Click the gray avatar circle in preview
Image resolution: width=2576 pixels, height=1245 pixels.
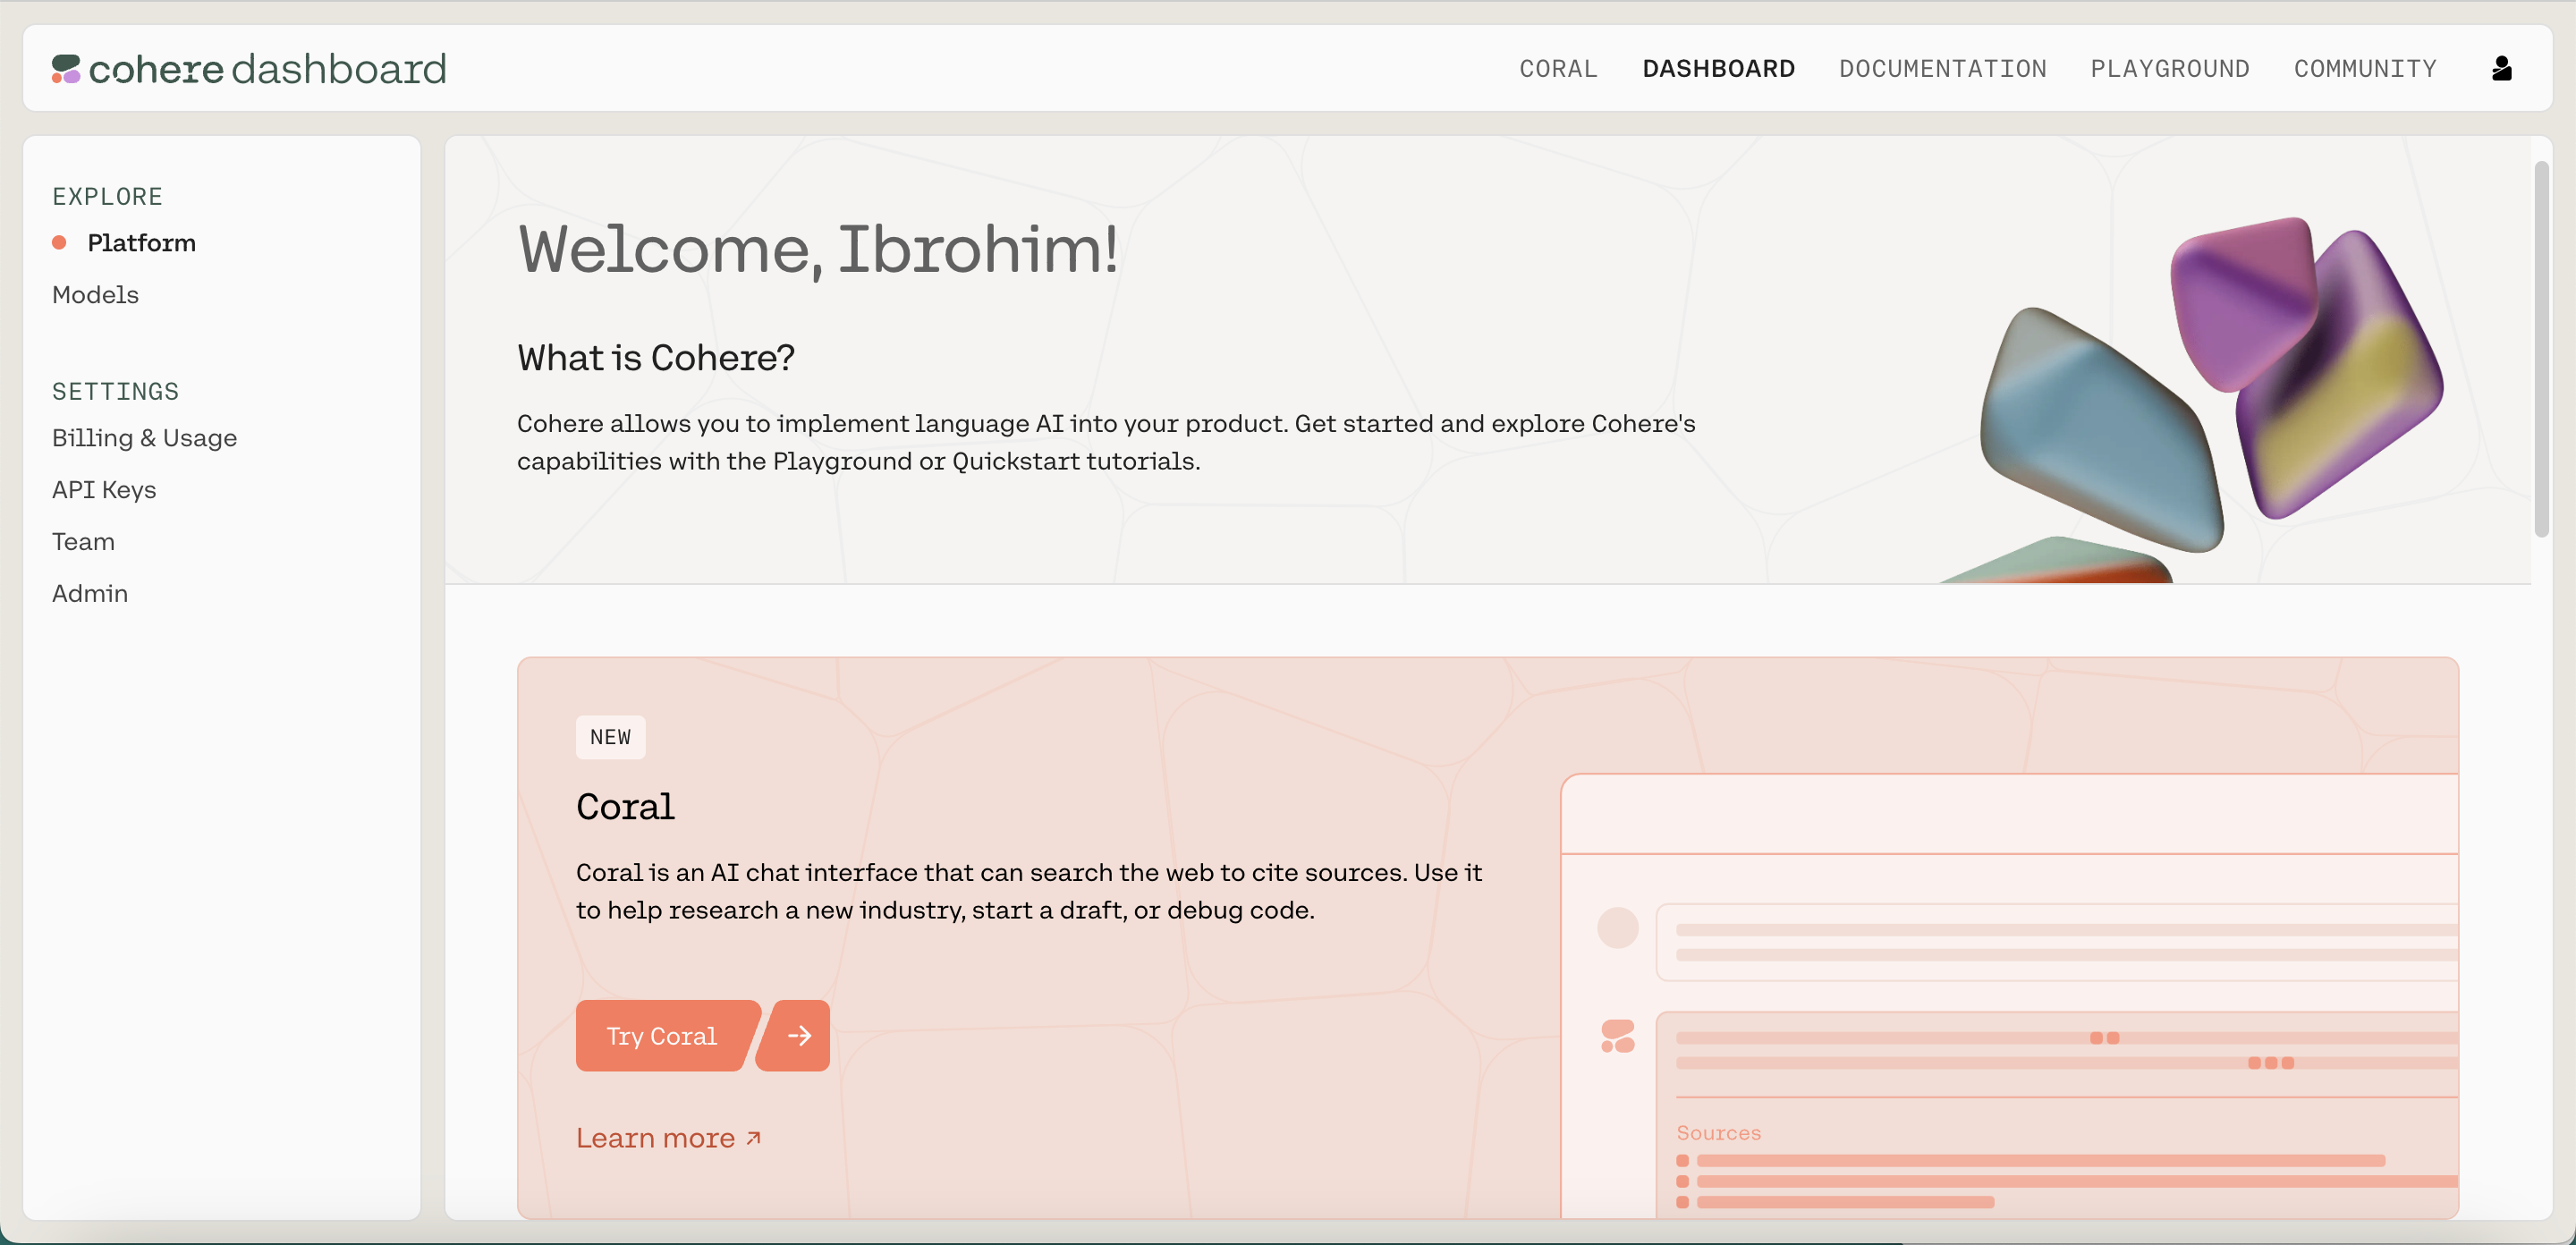pos(1617,927)
